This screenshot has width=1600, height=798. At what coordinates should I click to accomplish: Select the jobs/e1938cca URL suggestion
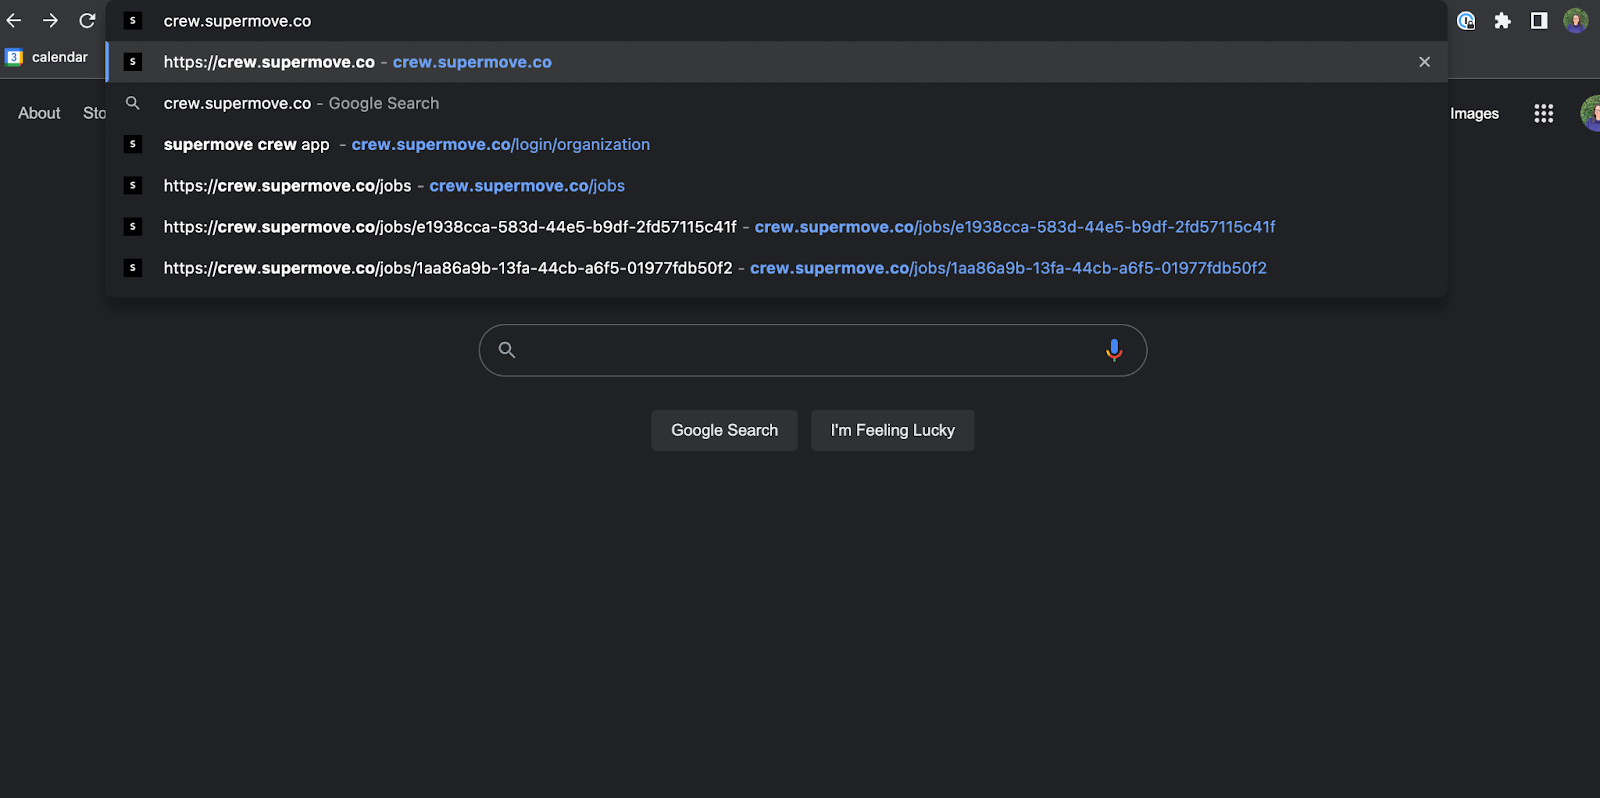[718, 227]
